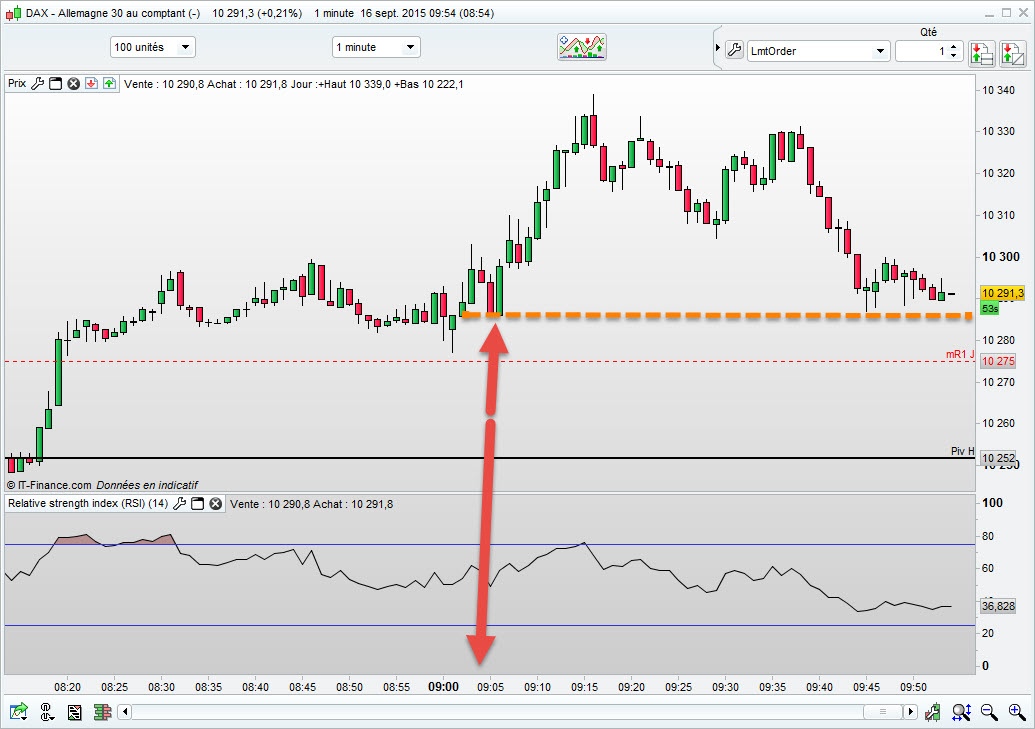Click the Piv H 10 252 price label
This screenshot has height=729, width=1035.
pyautogui.click(x=997, y=458)
